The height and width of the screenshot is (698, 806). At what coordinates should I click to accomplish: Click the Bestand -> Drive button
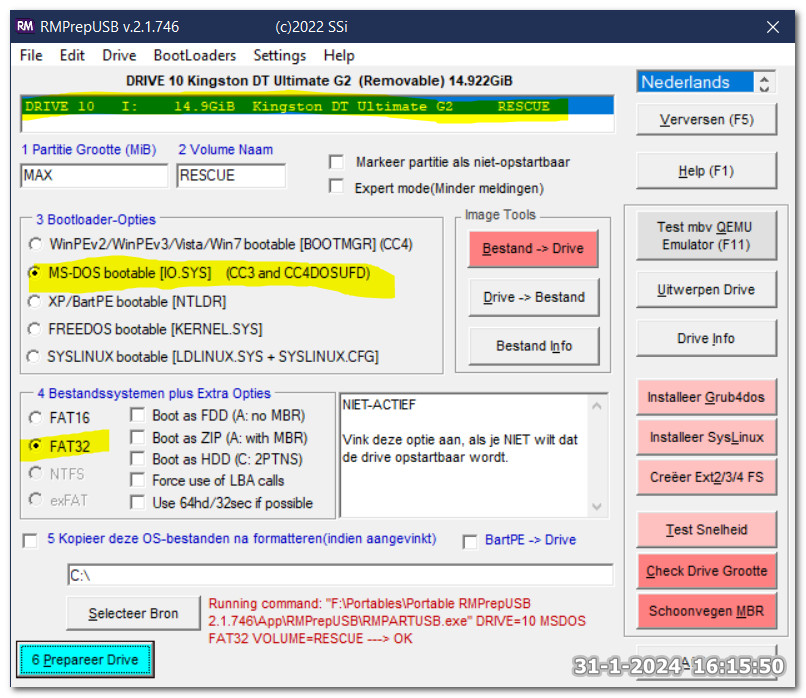533,248
